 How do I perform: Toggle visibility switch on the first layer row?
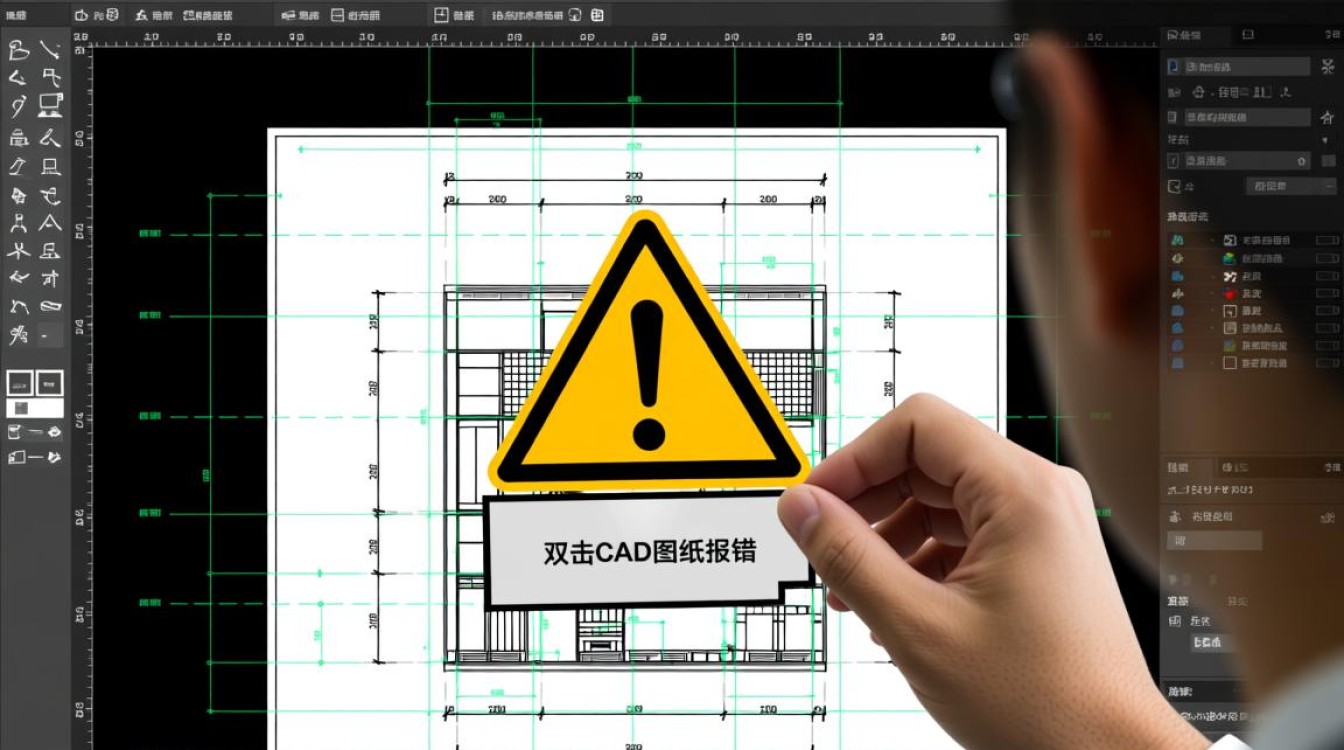[1327, 241]
